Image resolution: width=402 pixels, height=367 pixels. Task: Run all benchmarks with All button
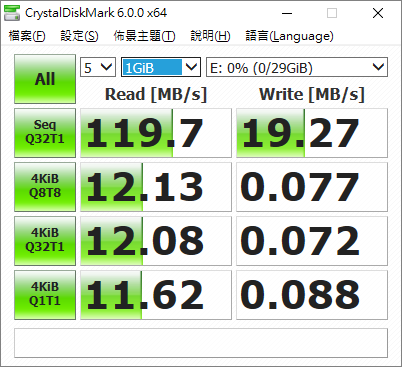pos(45,79)
